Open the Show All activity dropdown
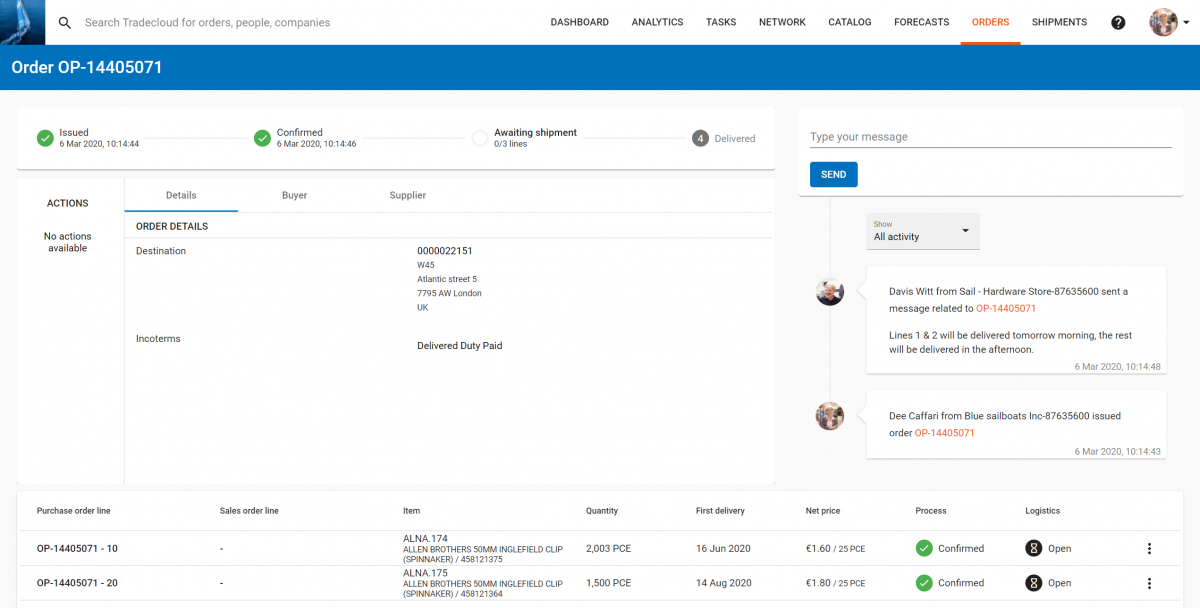This screenshot has height=608, width=1200. 922,232
